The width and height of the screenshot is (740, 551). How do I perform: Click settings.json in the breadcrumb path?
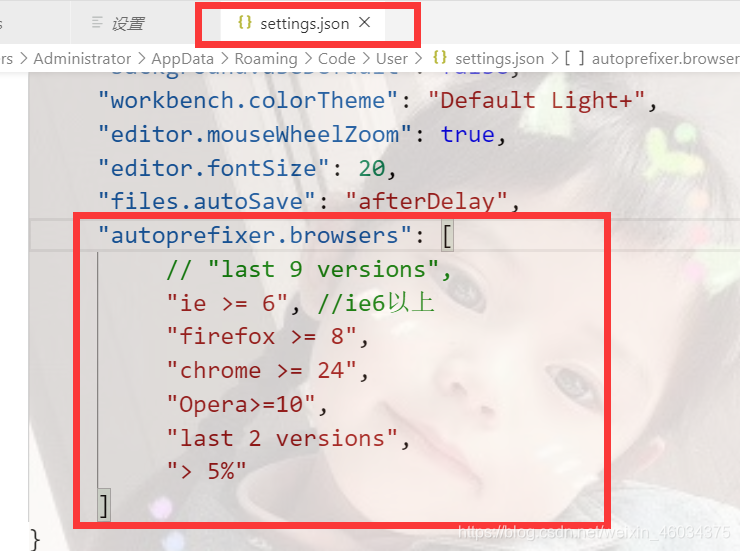tap(499, 58)
